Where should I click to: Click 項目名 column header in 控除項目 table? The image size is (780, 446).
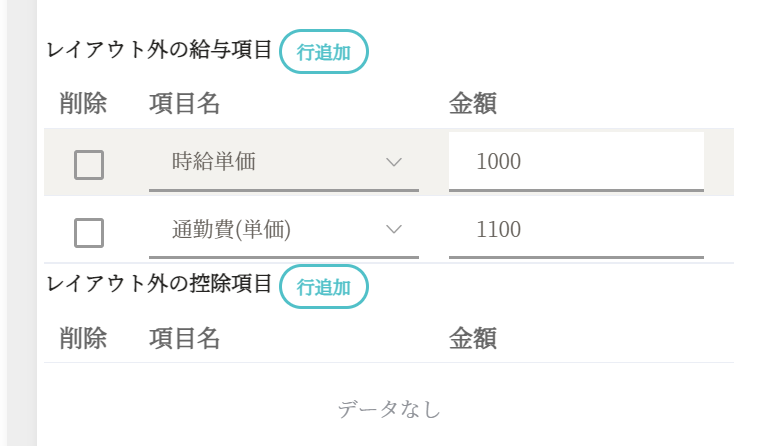coord(184,338)
